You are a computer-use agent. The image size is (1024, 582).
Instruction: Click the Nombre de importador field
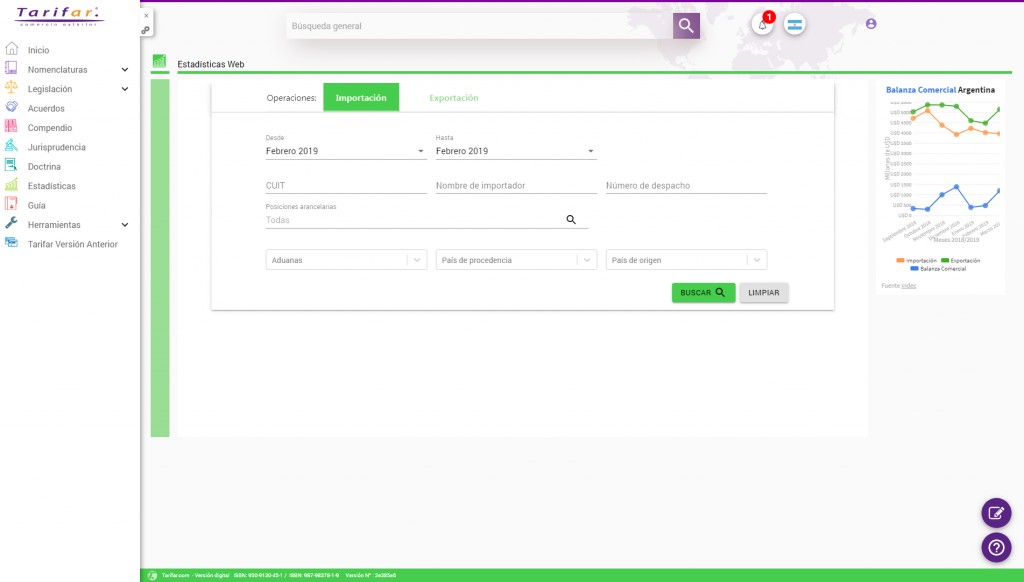pyautogui.click(x=516, y=186)
